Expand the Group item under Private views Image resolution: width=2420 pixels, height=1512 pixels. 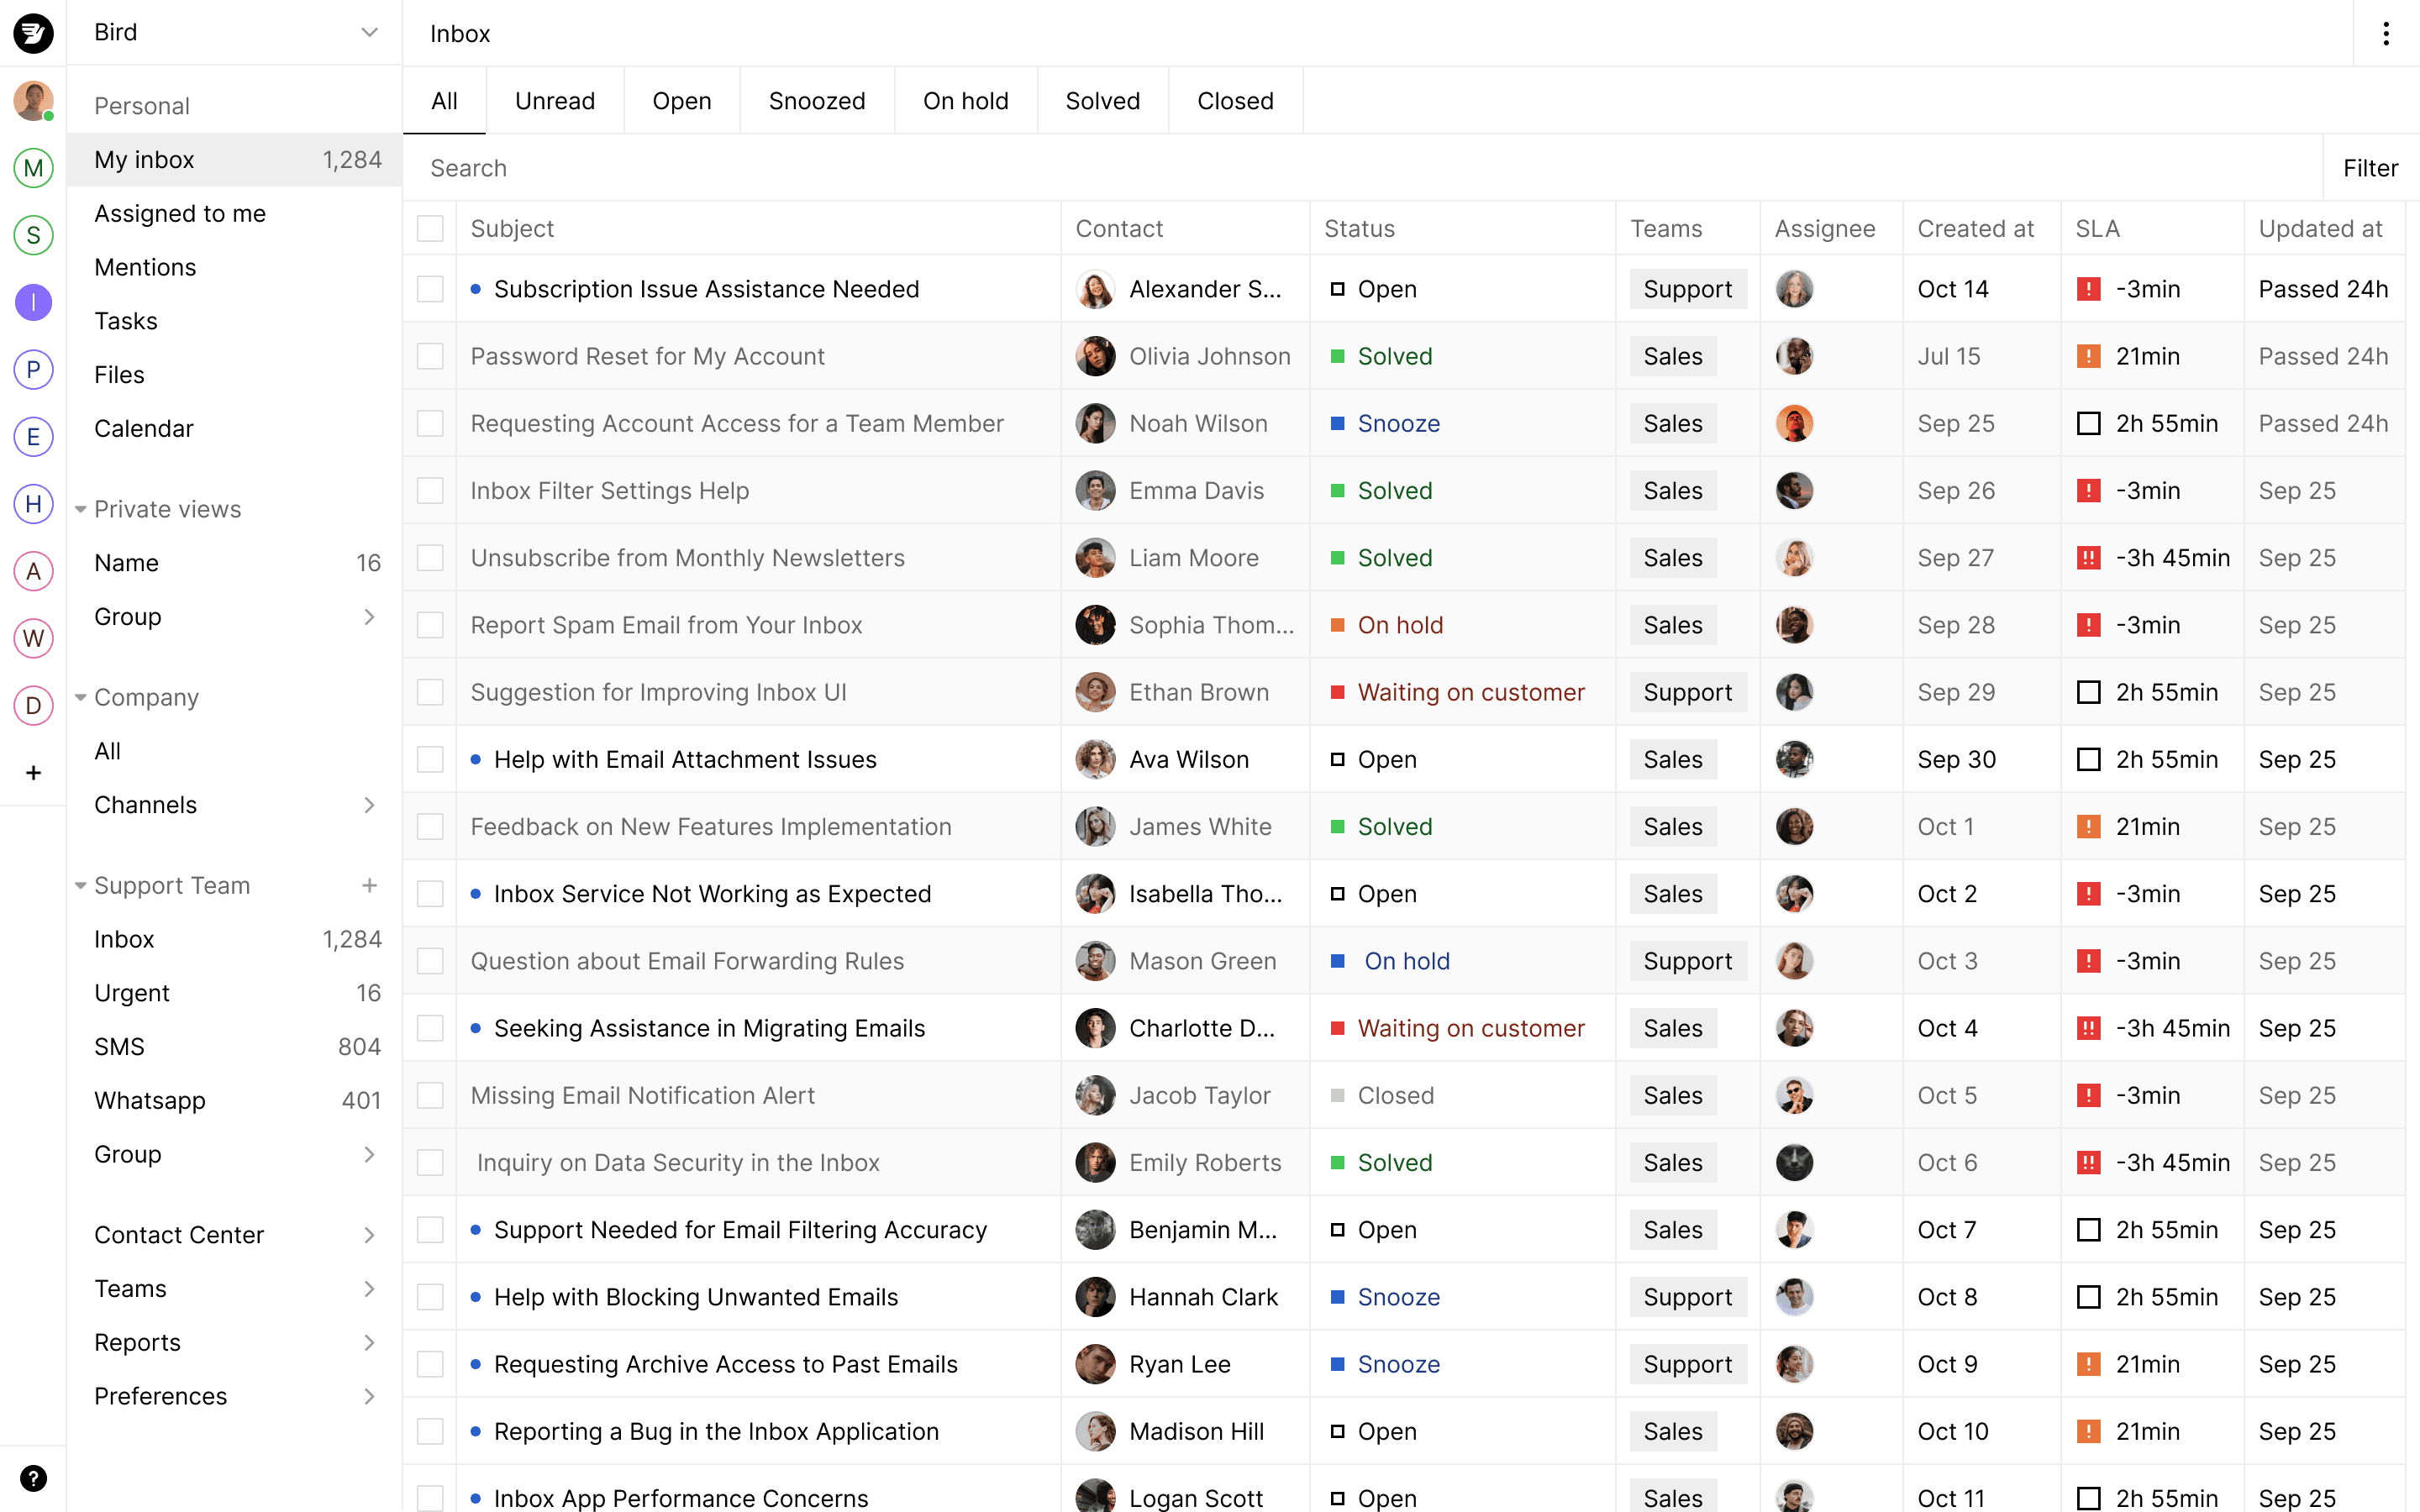tap(369, 617)
